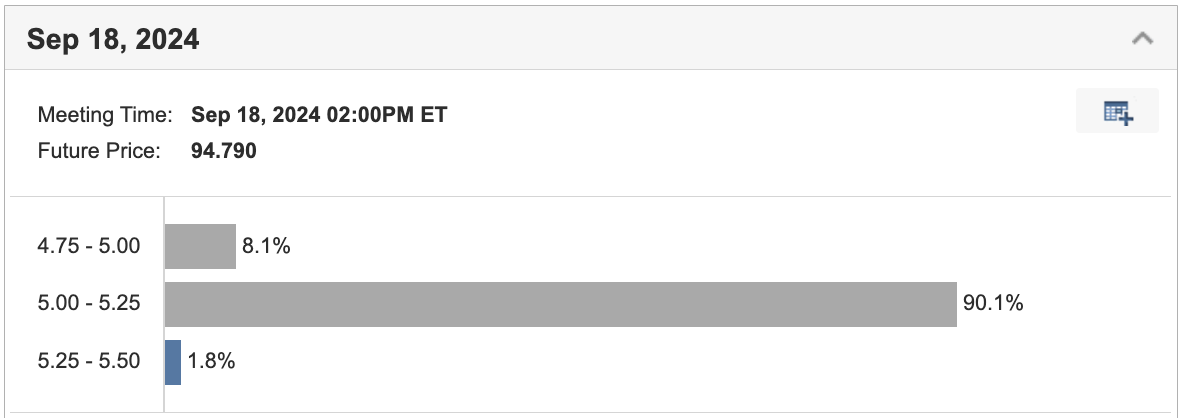Image resolution: width=1182 pixels, height=418 pixels.
Task: Click the 8.1% percentage value
Action: (x=266, y=246)
